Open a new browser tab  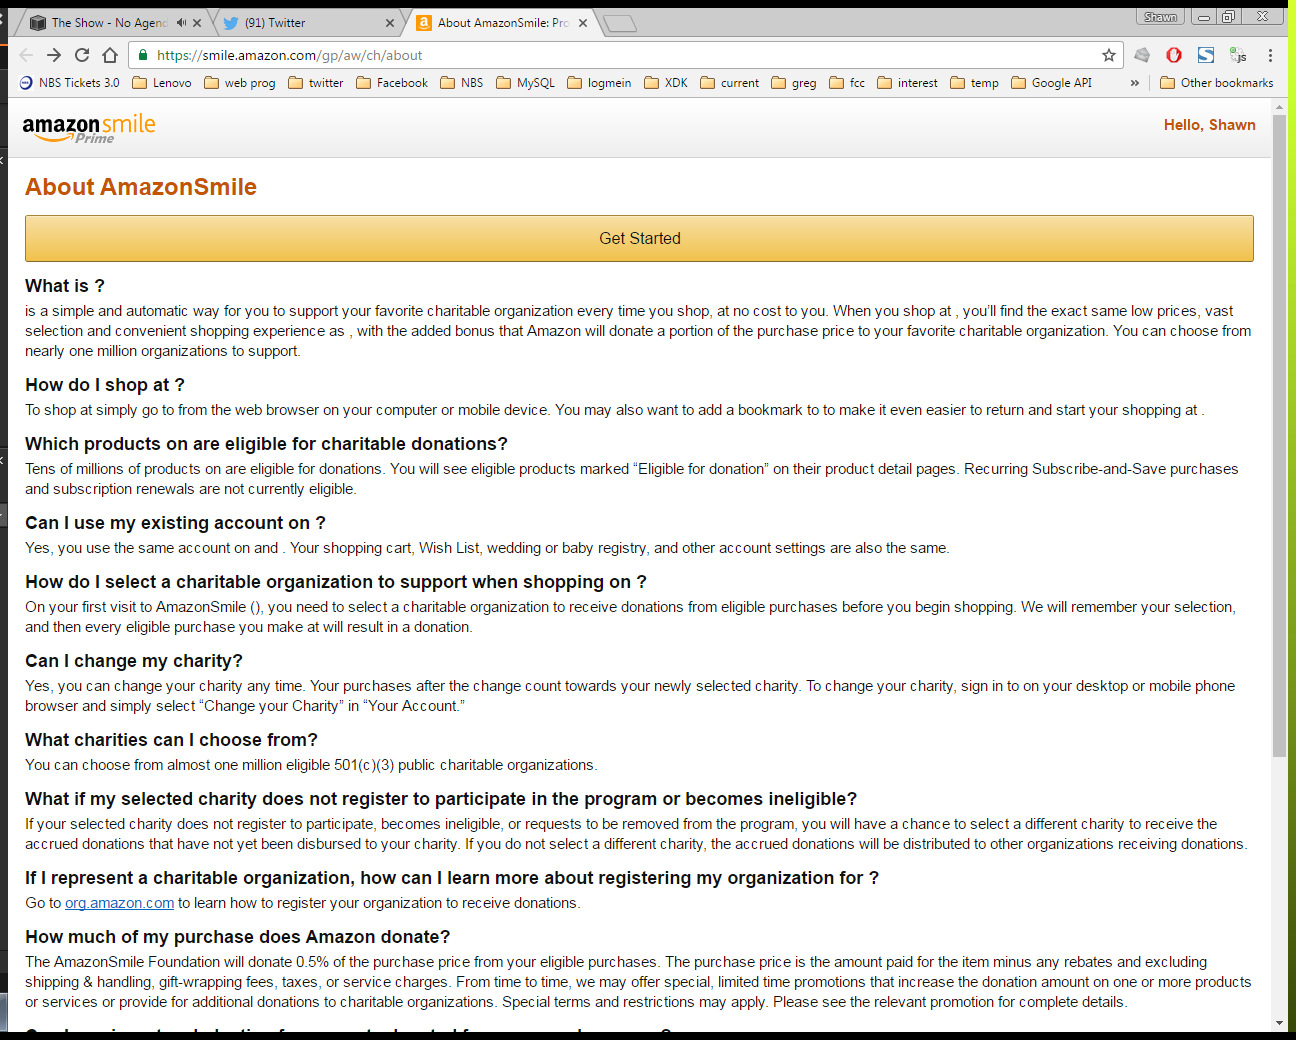(x=620, y=23)
